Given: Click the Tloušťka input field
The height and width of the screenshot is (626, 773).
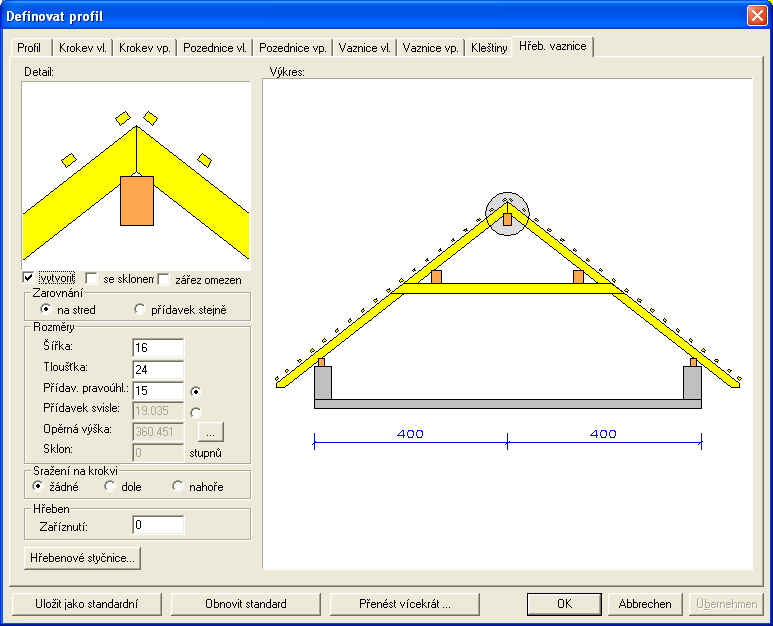Looking at the screenshot, I should (x=158, y=370).
